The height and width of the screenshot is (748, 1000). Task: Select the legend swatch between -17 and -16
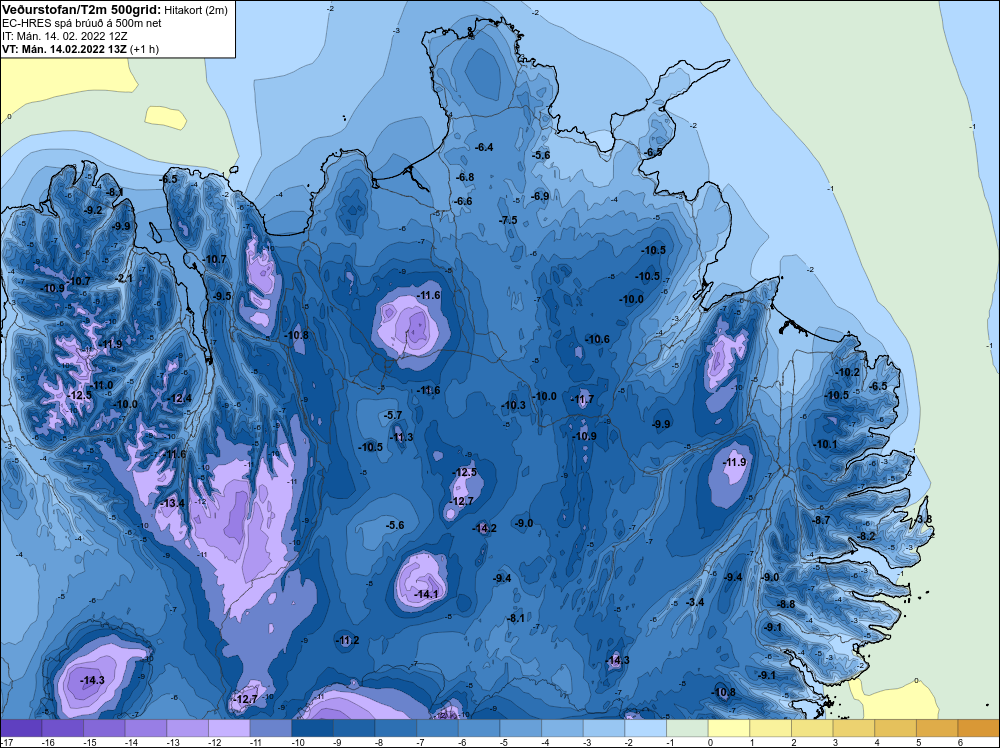pos(21,728)
